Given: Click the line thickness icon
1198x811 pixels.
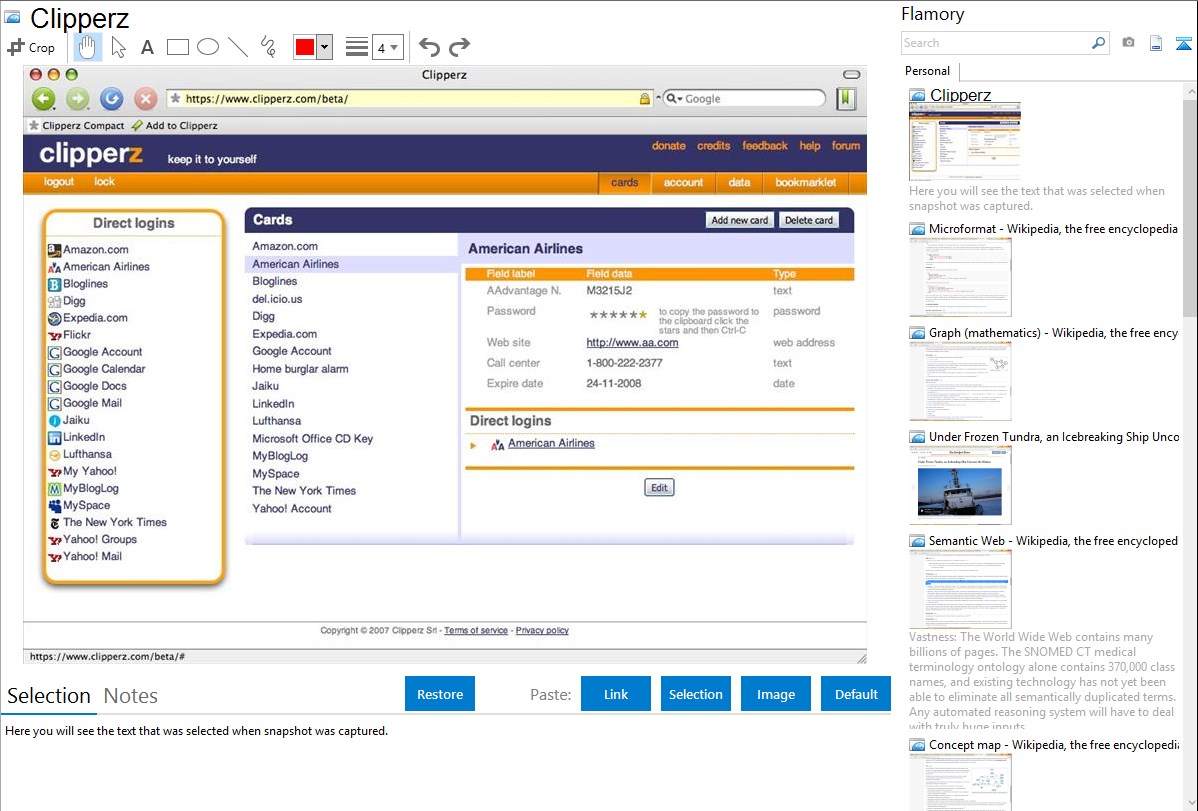Looking at the screenshot, I should tap(356, 47).
